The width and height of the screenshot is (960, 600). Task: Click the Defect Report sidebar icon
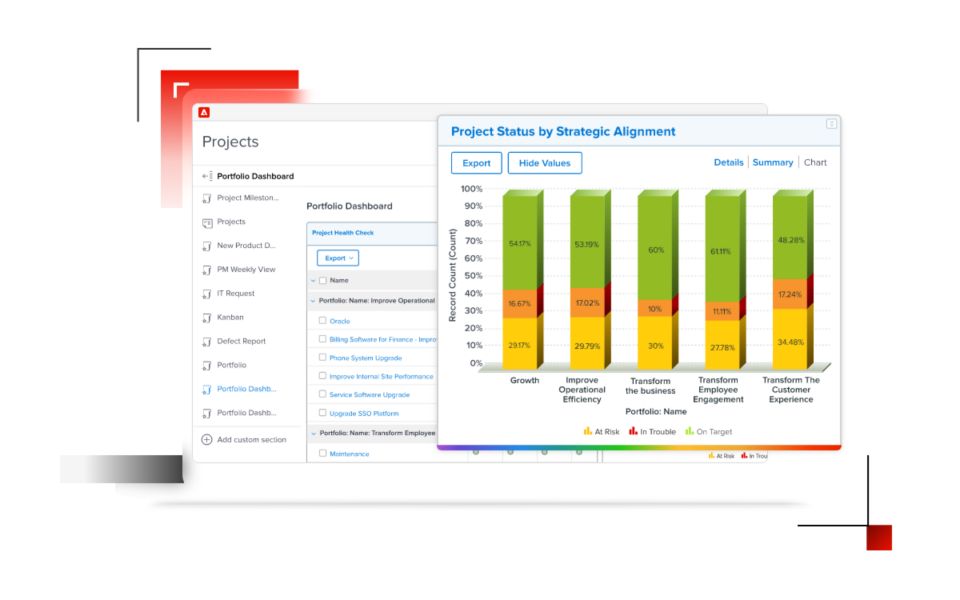(207, 341)
